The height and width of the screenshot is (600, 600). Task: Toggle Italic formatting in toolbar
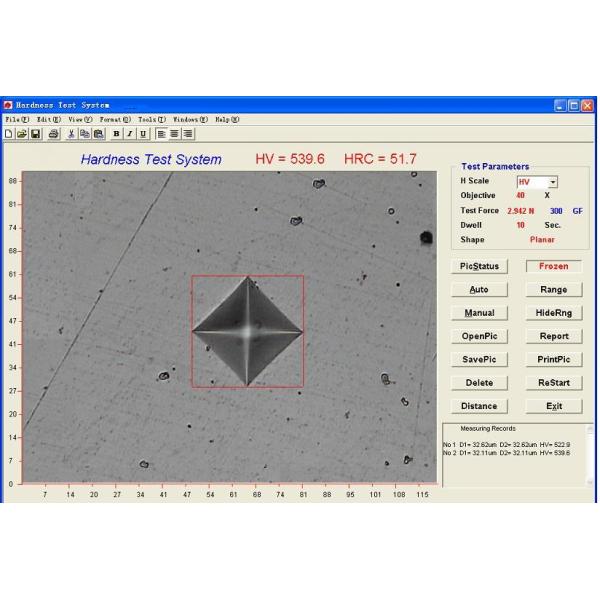click(x=130, y=133)
